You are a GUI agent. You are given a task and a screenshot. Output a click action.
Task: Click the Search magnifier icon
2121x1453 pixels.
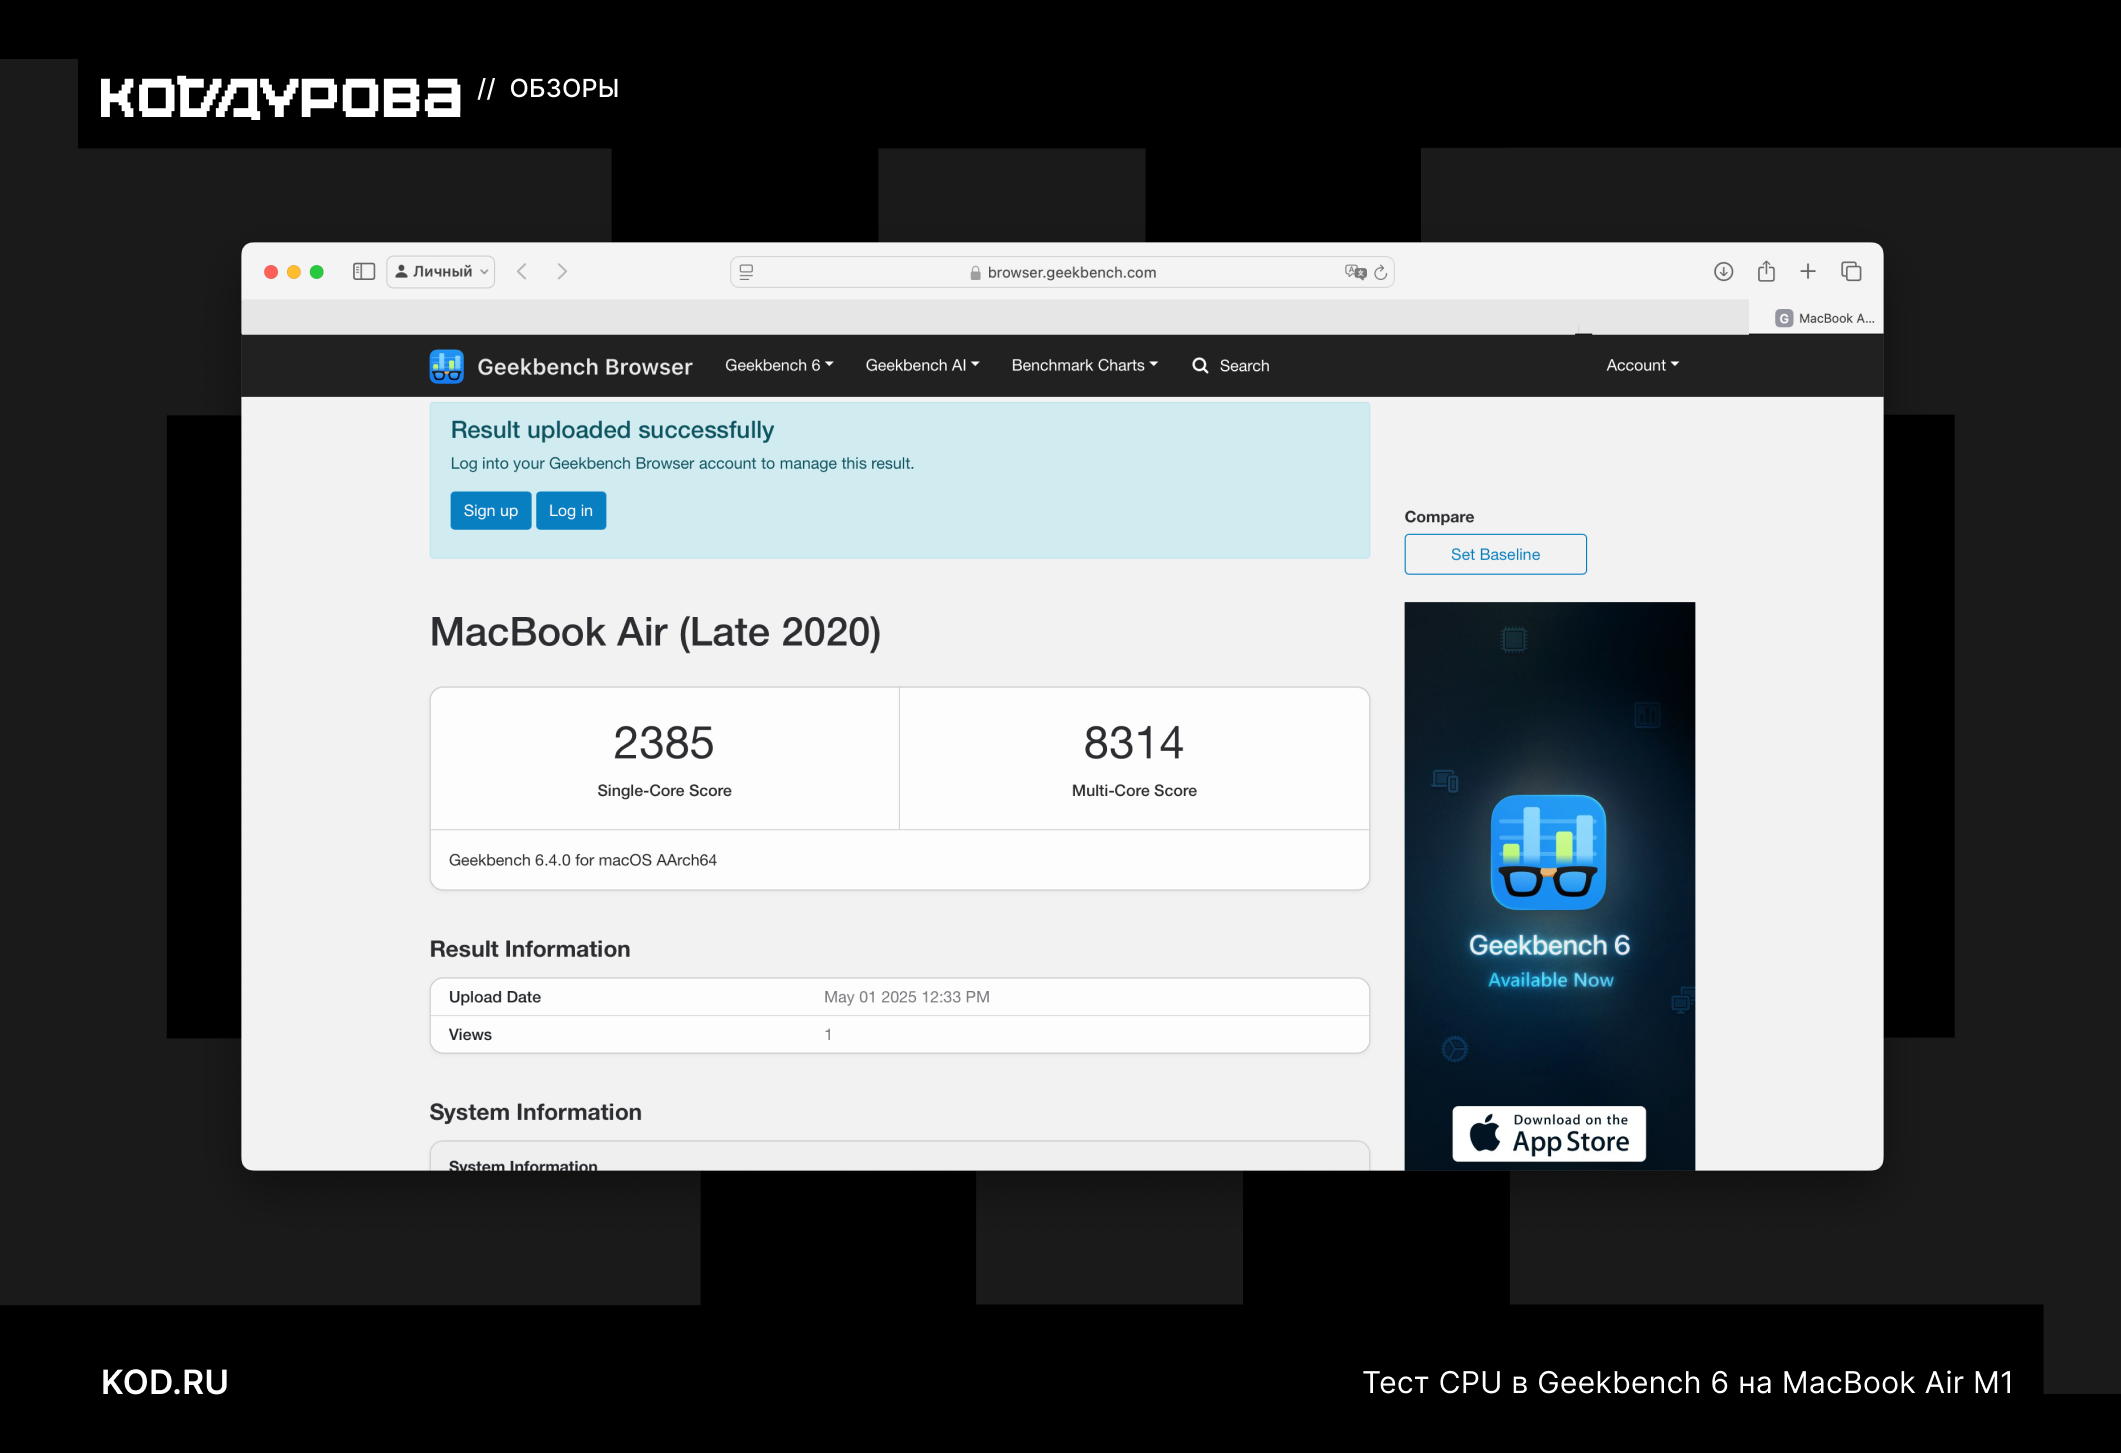click(x=1200, y=366)
